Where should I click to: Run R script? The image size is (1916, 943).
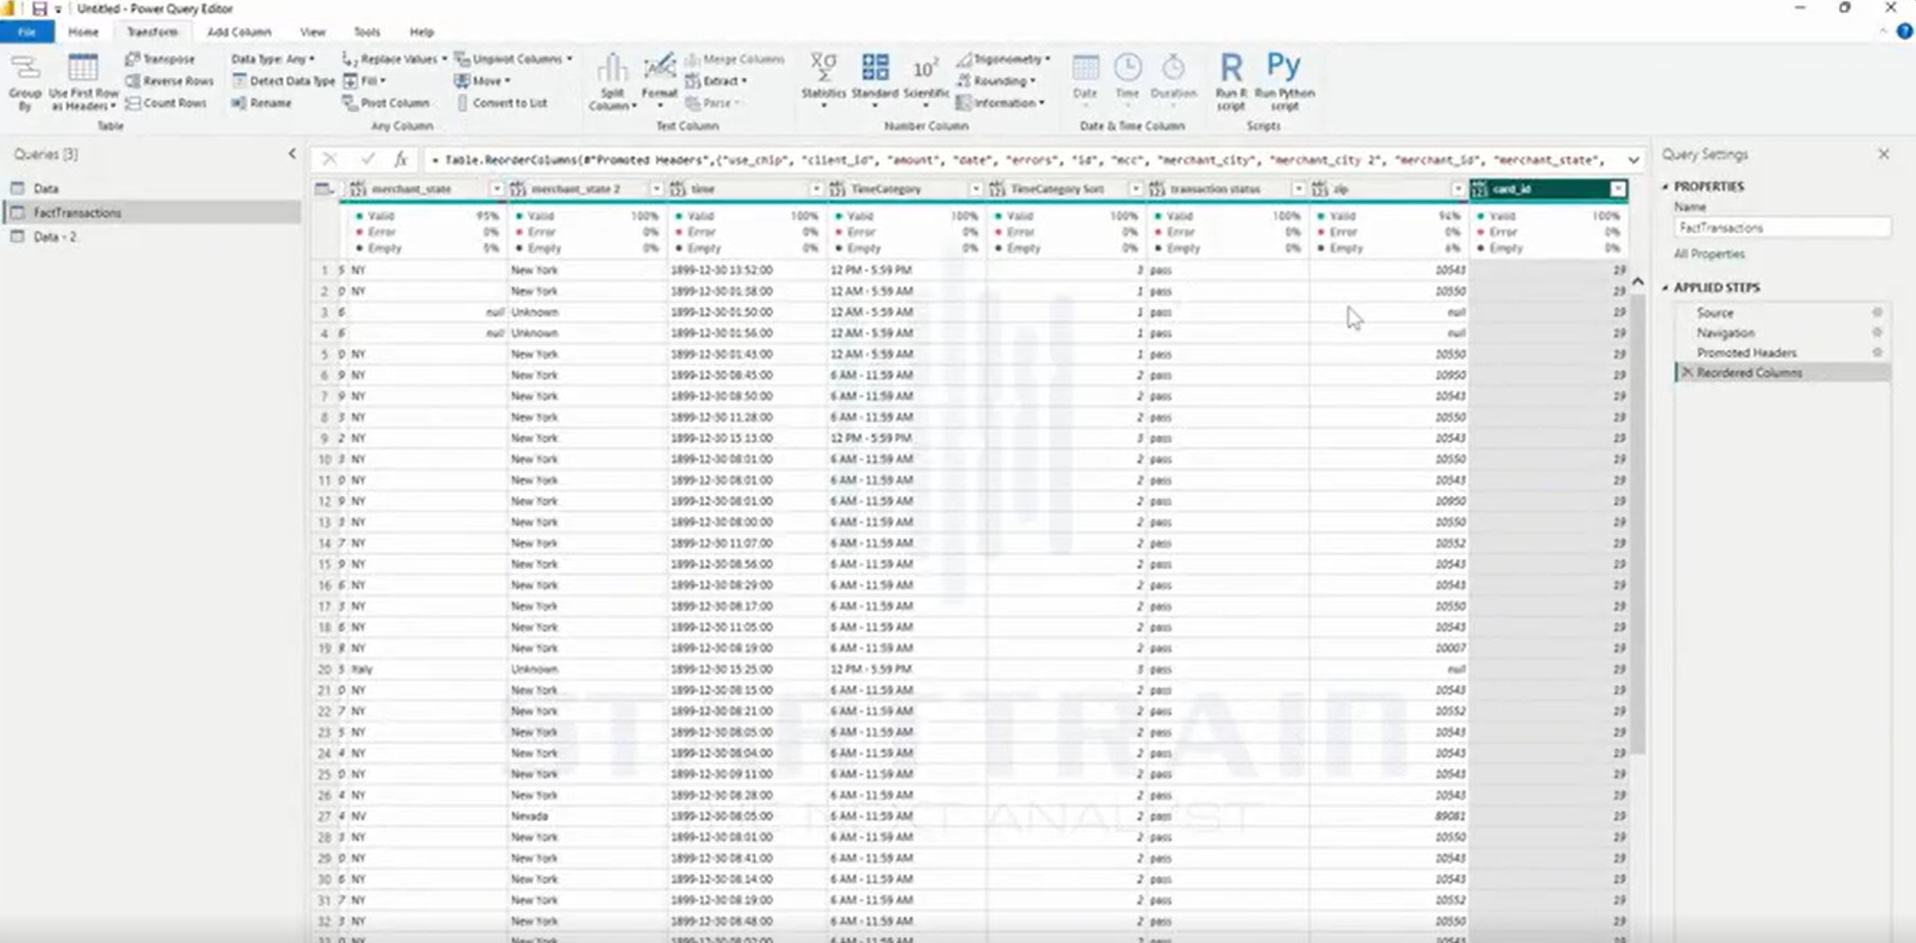pos(1231,82)
